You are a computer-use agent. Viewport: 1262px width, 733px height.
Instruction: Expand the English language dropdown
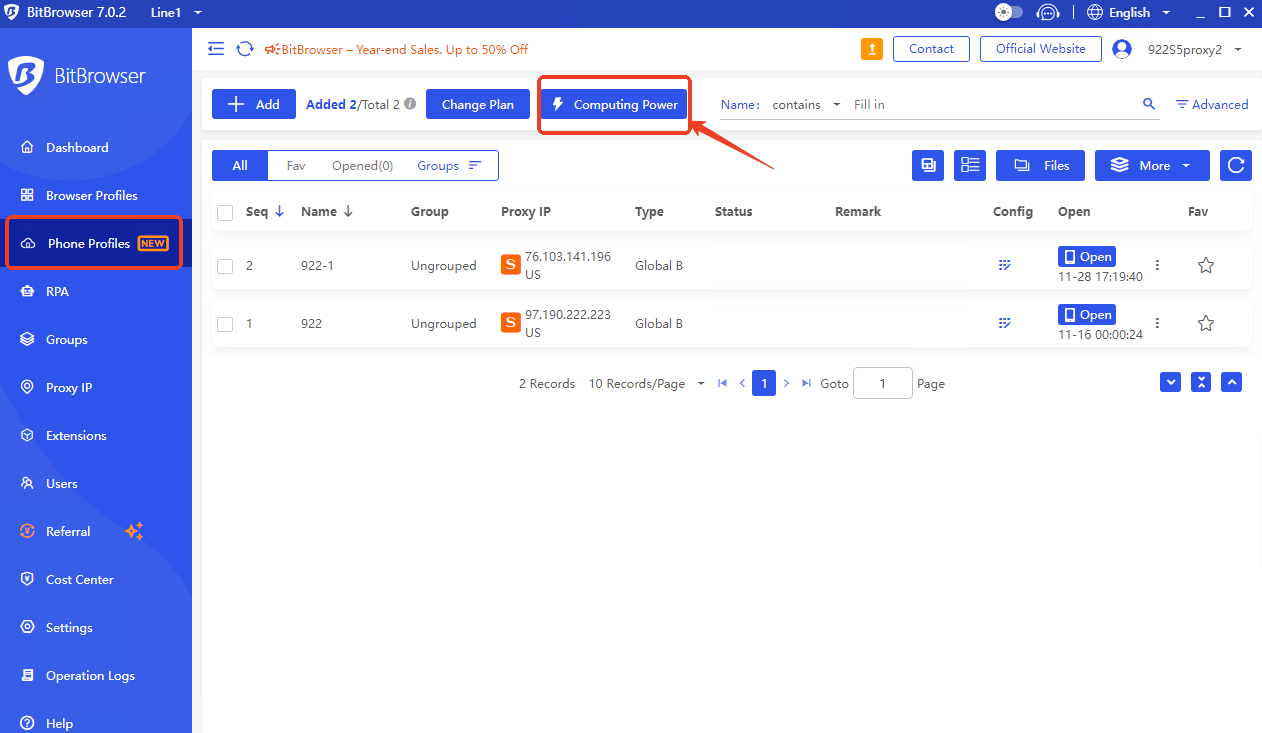coord(1128,13)
